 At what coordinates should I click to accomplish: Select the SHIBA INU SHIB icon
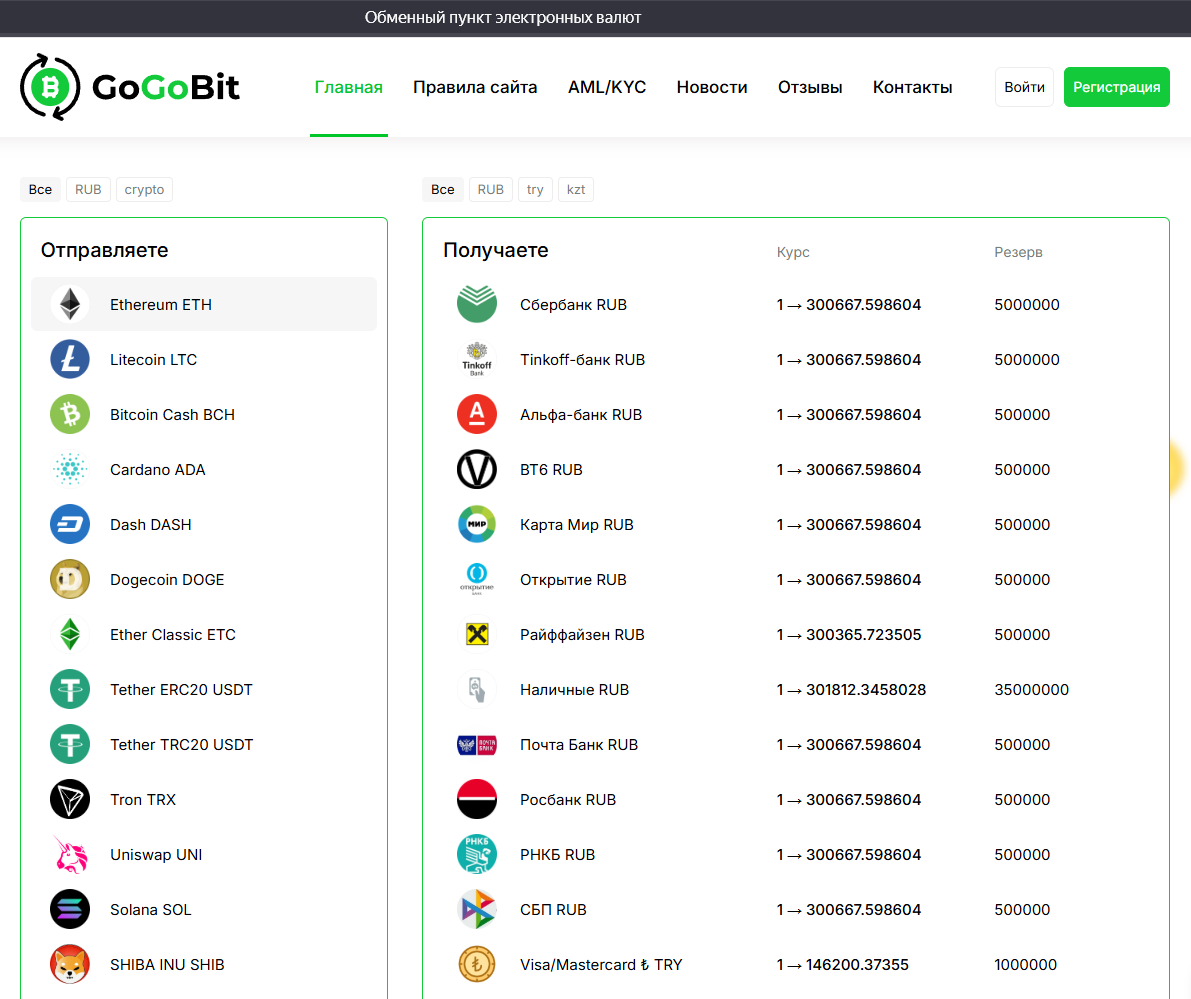click(x=70, y=964)
